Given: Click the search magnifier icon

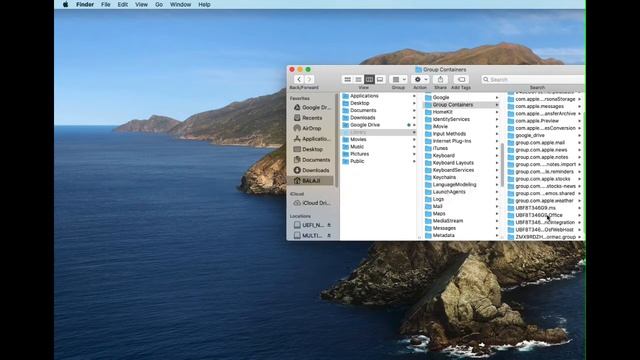Looking at the screenshot, I should 486,80.
